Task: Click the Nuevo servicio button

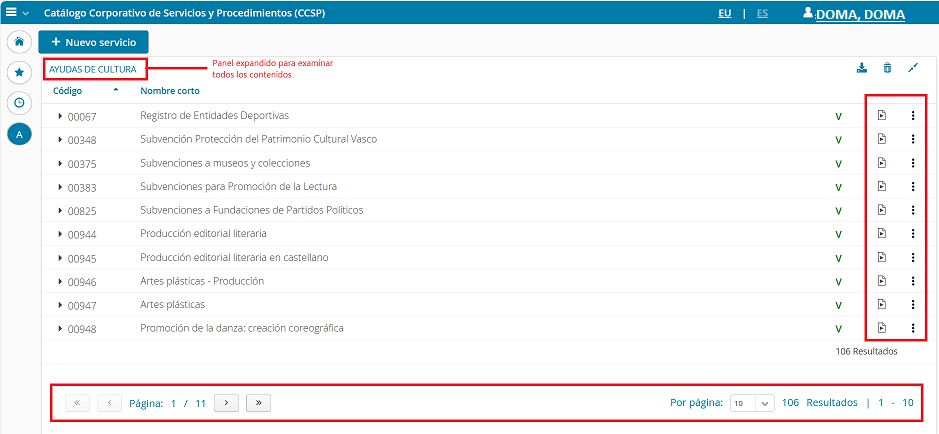Action: click(x=94, y=43)
